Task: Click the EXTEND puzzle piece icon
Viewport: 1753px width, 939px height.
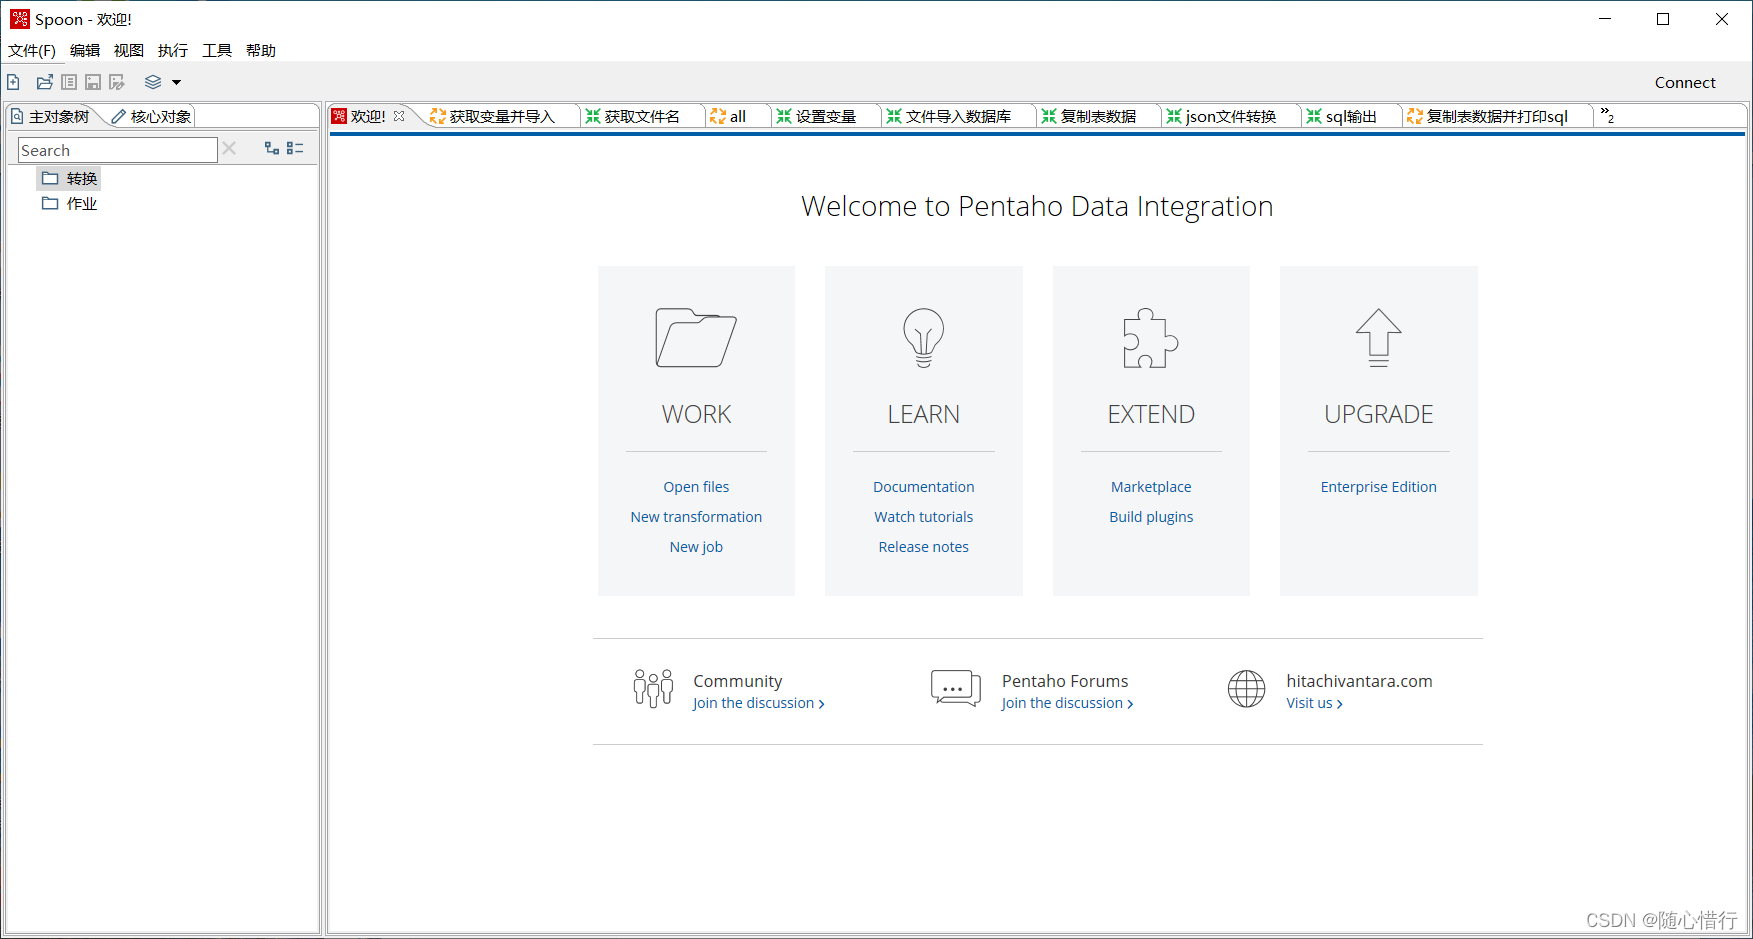Action: 1151,338
